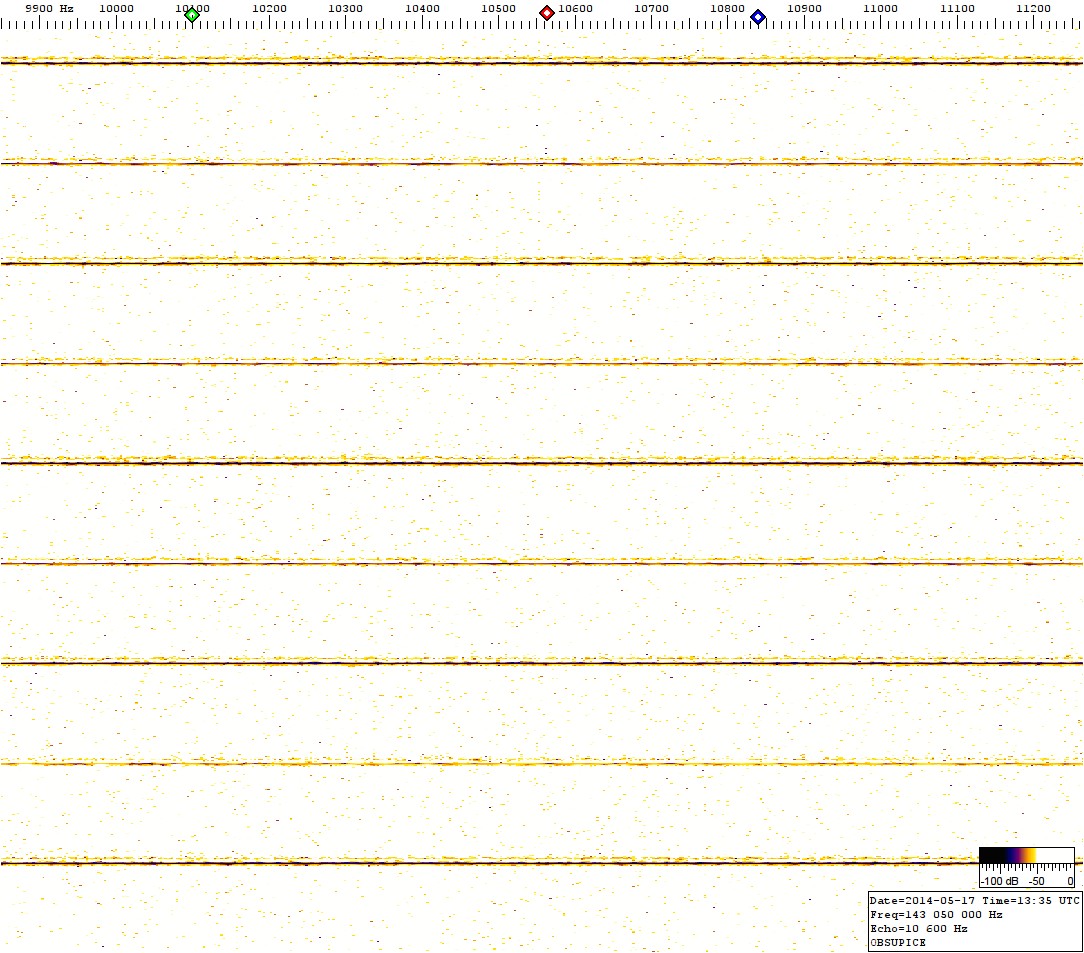Click the 11100 frequency ruler label
This screenshot has width=1084, height=953.
pos(957,8)
